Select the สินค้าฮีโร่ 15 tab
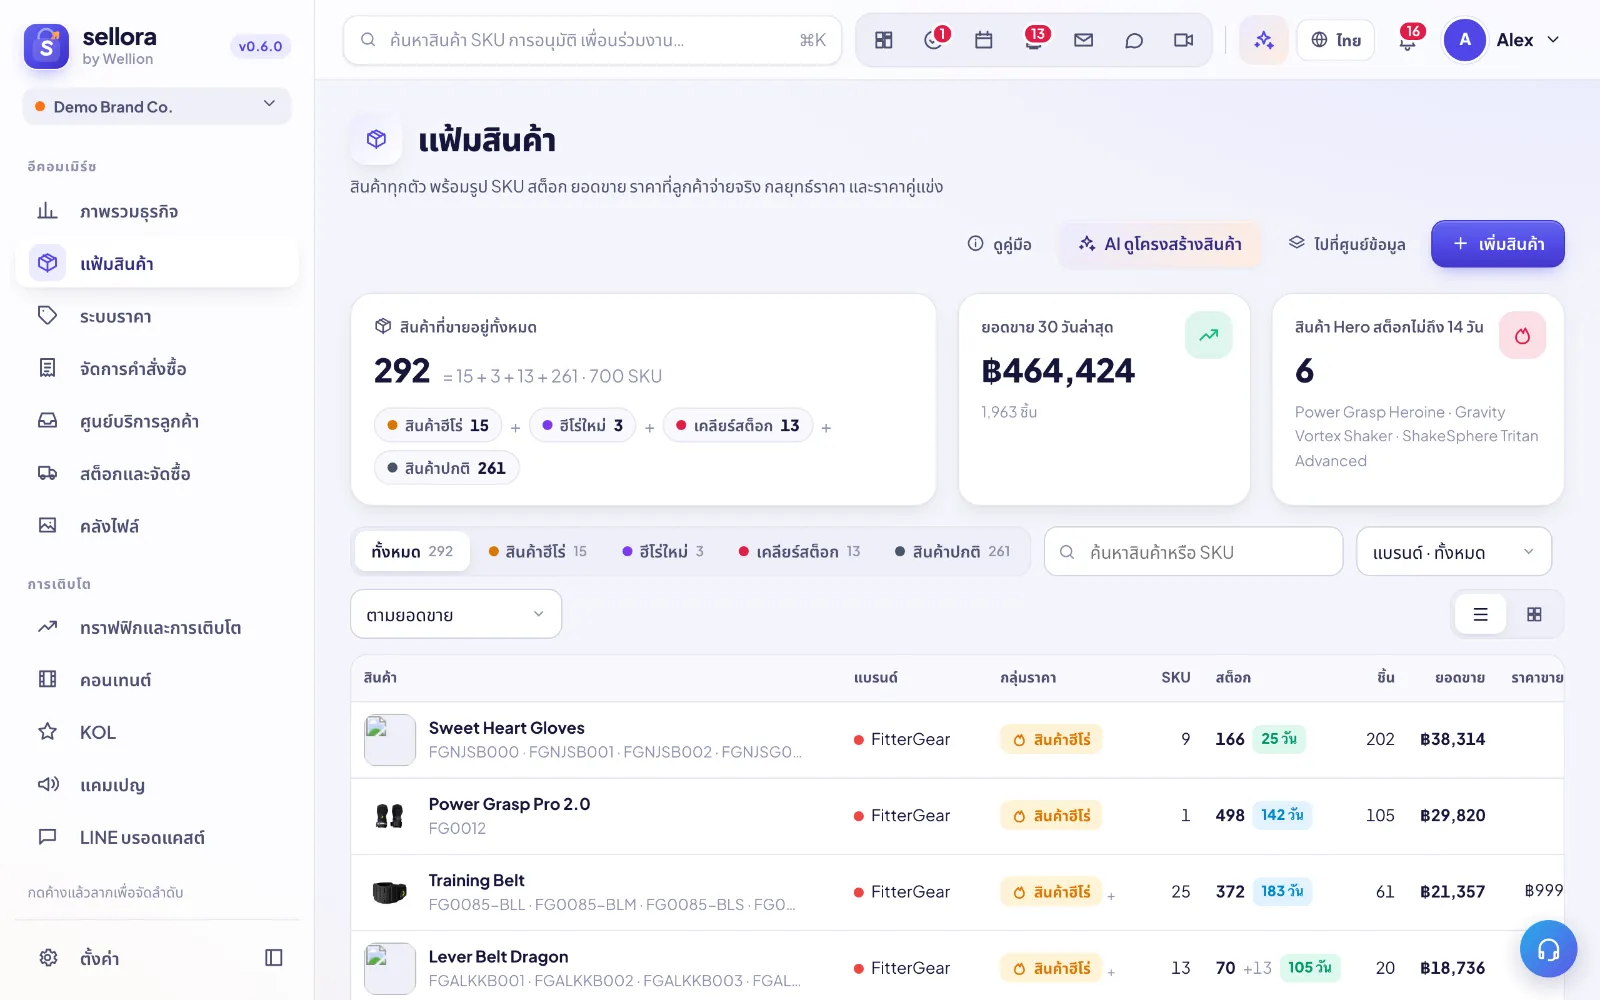Viewport: 1600px width, 1000px height. click(537, 551)
